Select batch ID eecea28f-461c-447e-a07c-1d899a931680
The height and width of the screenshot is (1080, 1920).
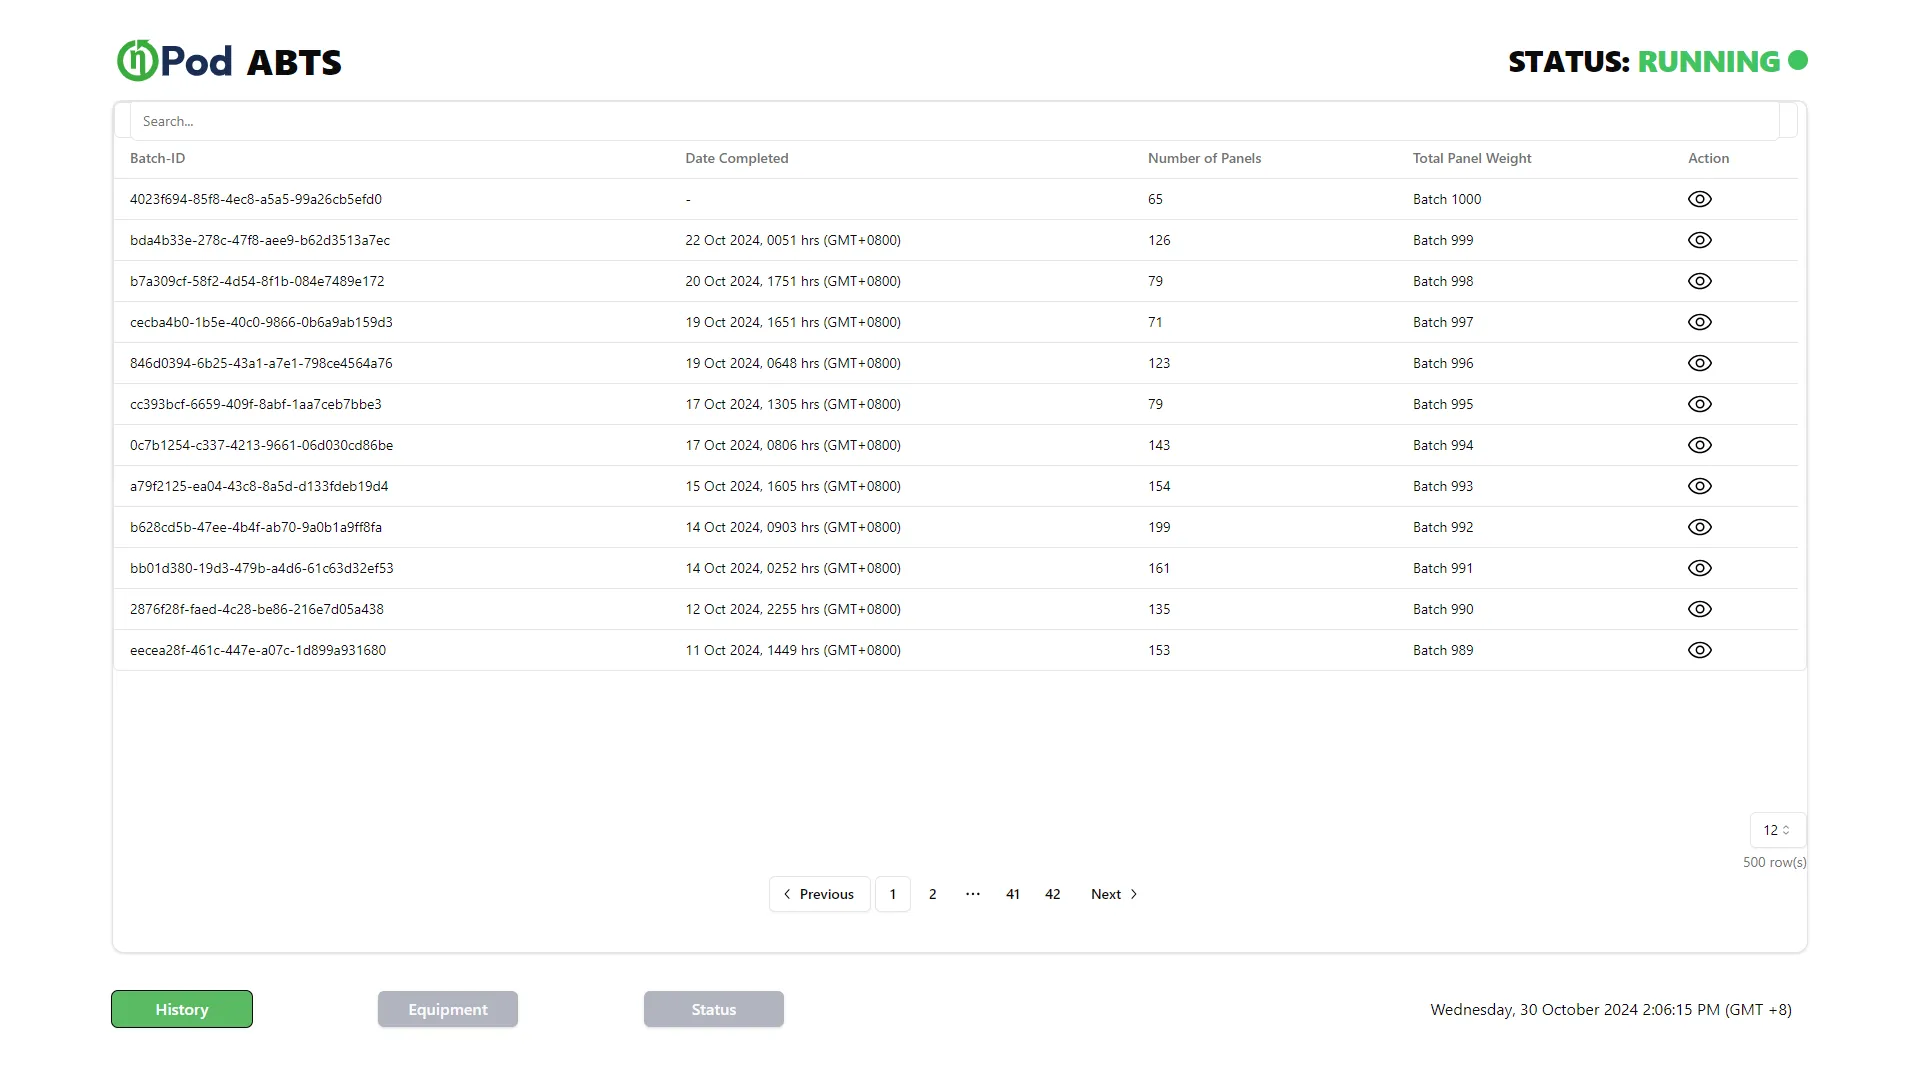coord(258,650)
